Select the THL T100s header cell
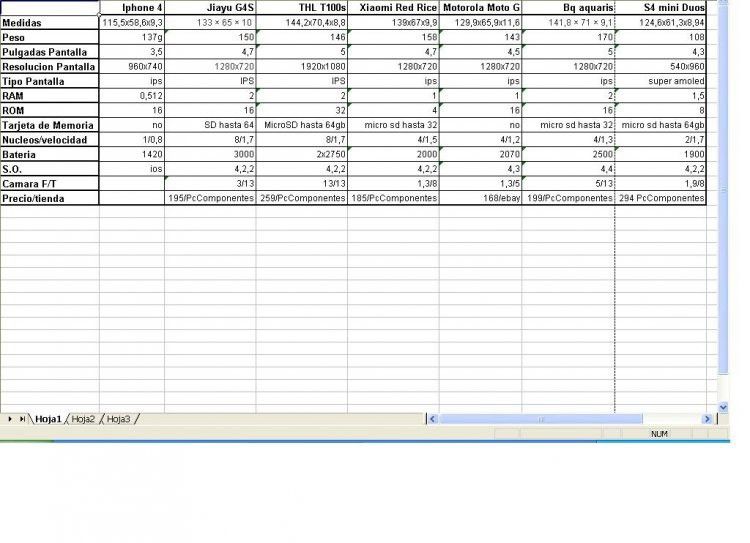 (302, 8)
